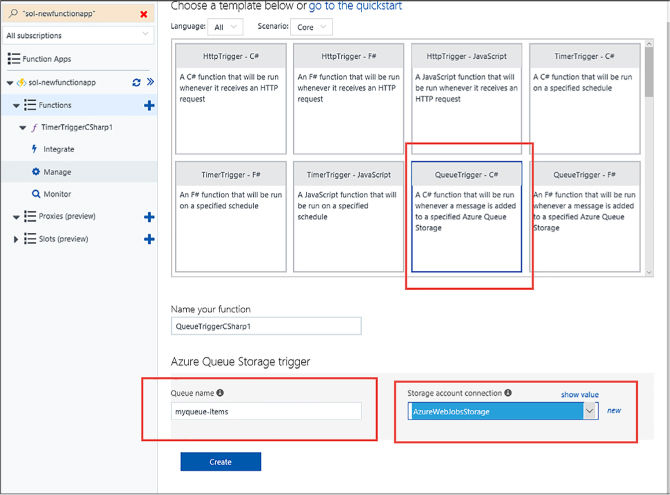Choose the QueueTrigger - C# template
The width and height of the screenshot is (670, 495).
pyautogui.click(x=466, y=217)
